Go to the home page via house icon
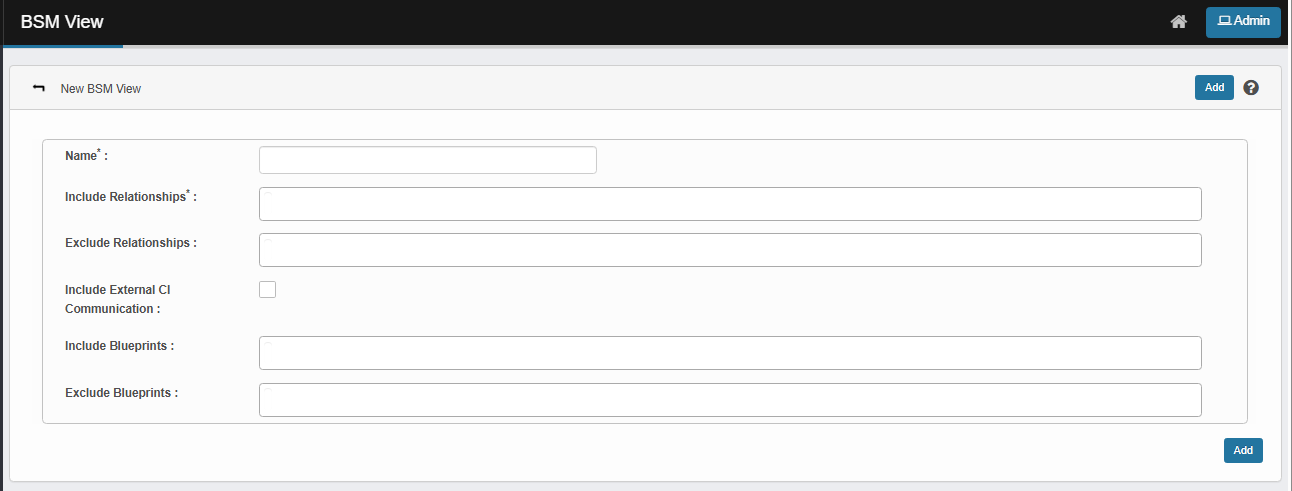 pos(1178,22)
